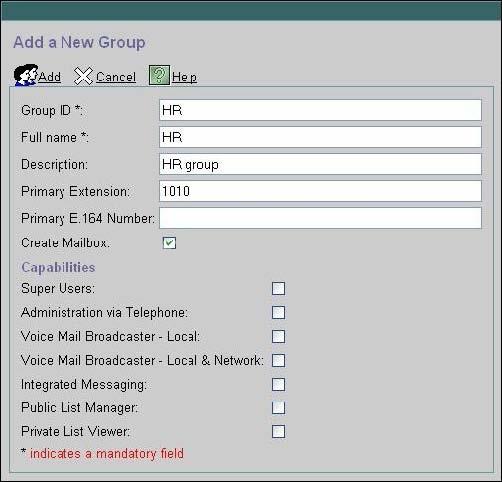Screen dimensions: 502x482
Task: Click the Cancel X icon
Action: click(83, 76)
